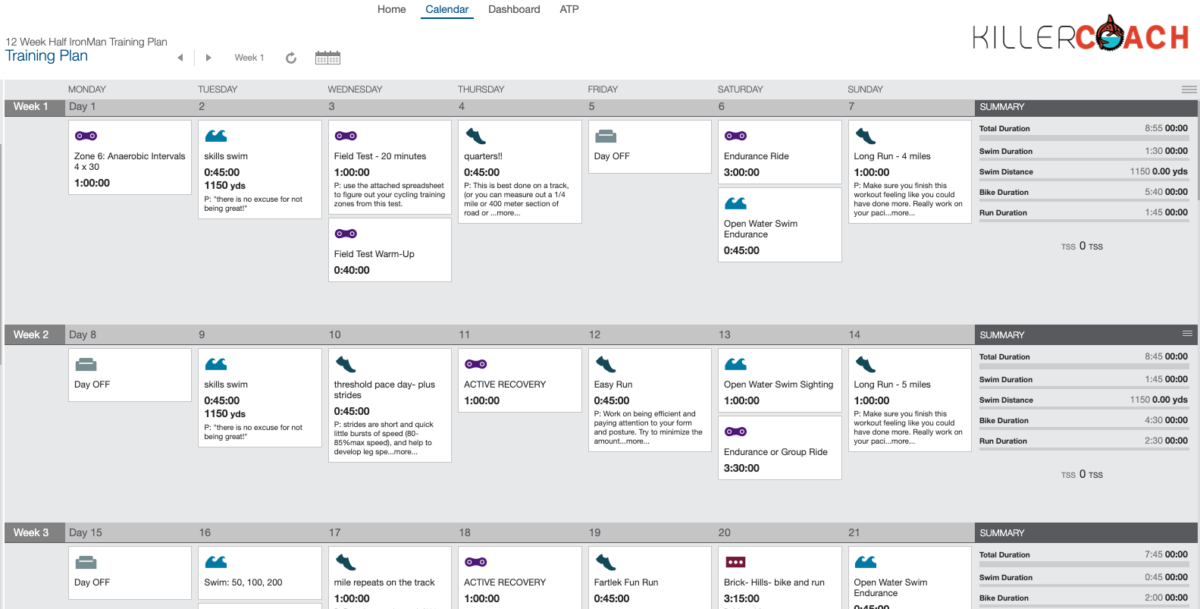Click the run shoe icon on quarters!! workout
This screenshot has width=1200, height=609.
(x=475, y=135)
